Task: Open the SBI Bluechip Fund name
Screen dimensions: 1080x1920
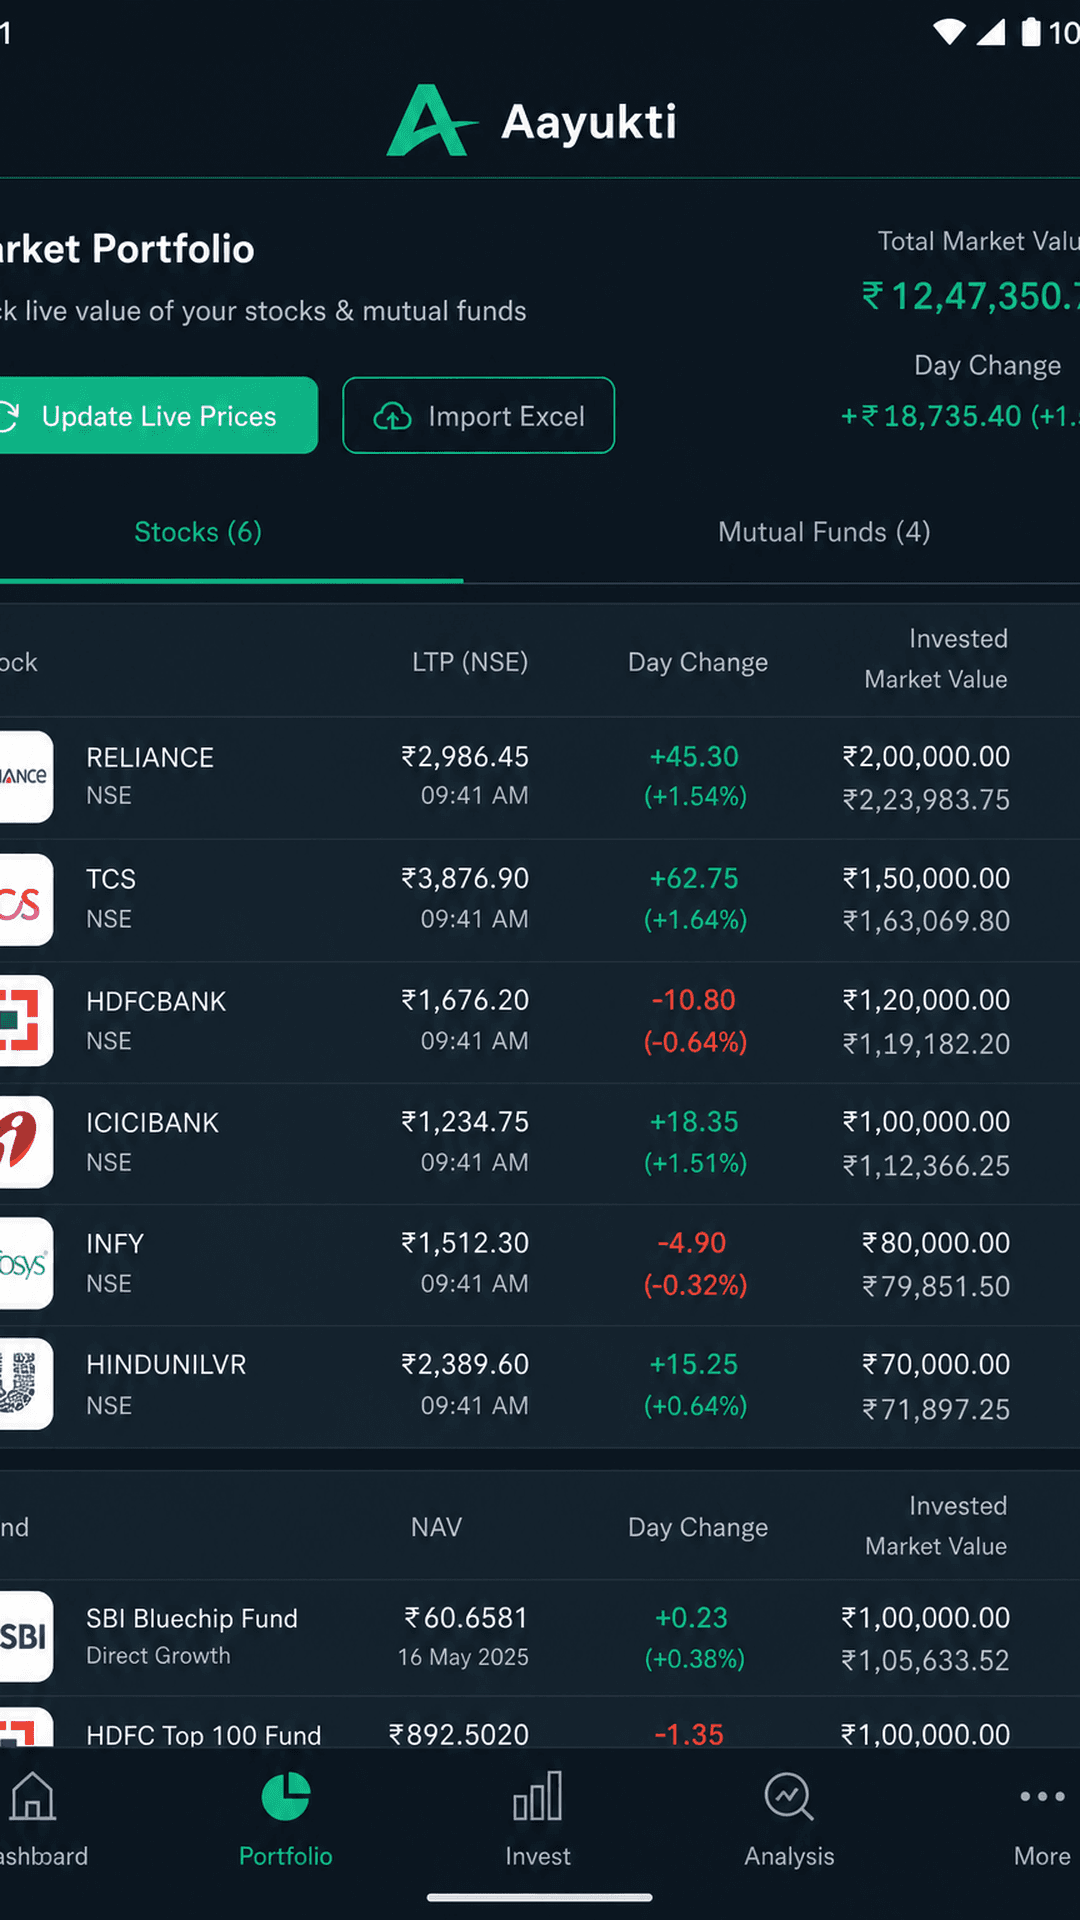Action: 192,1618
